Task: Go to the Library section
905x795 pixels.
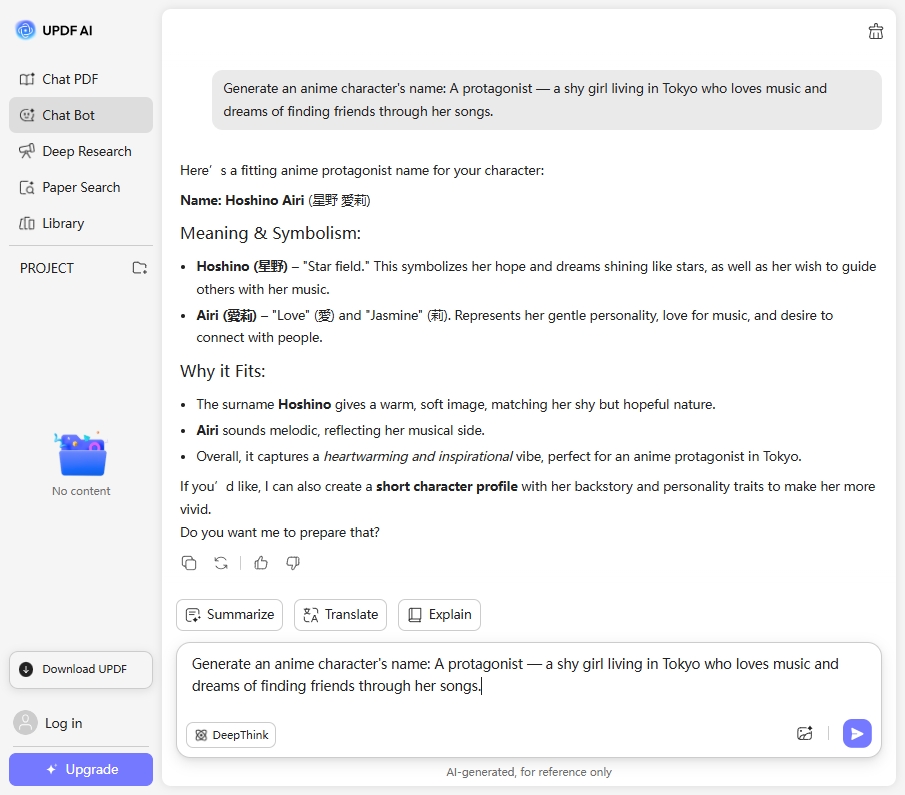Action: tap(63, 223)
